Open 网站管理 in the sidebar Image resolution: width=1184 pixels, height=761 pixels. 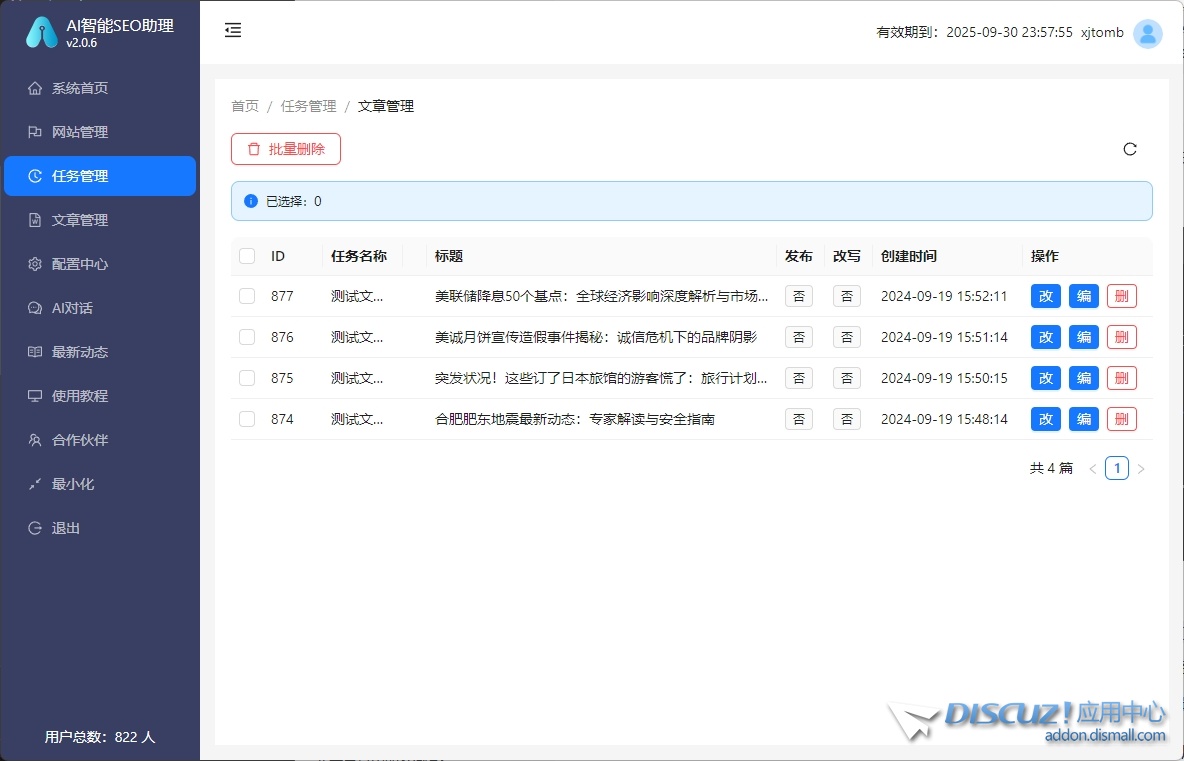80,132
